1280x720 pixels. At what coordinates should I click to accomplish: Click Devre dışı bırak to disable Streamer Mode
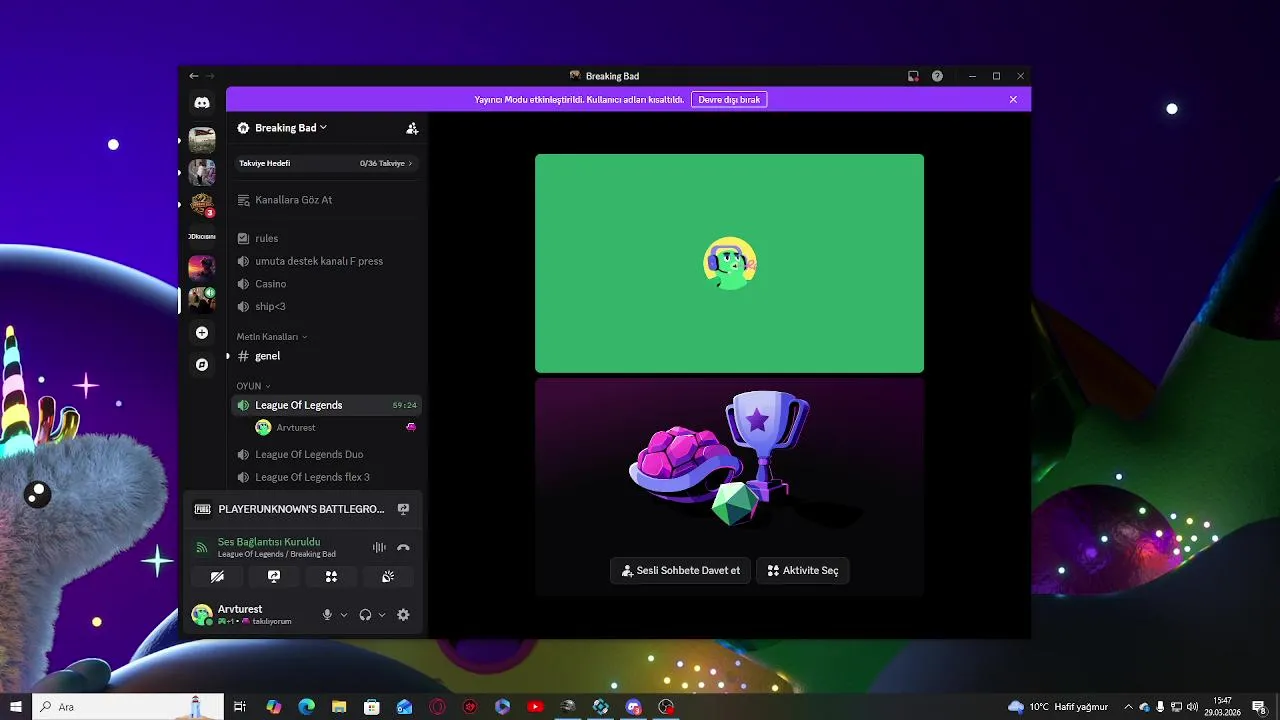(x=729, y=100)
